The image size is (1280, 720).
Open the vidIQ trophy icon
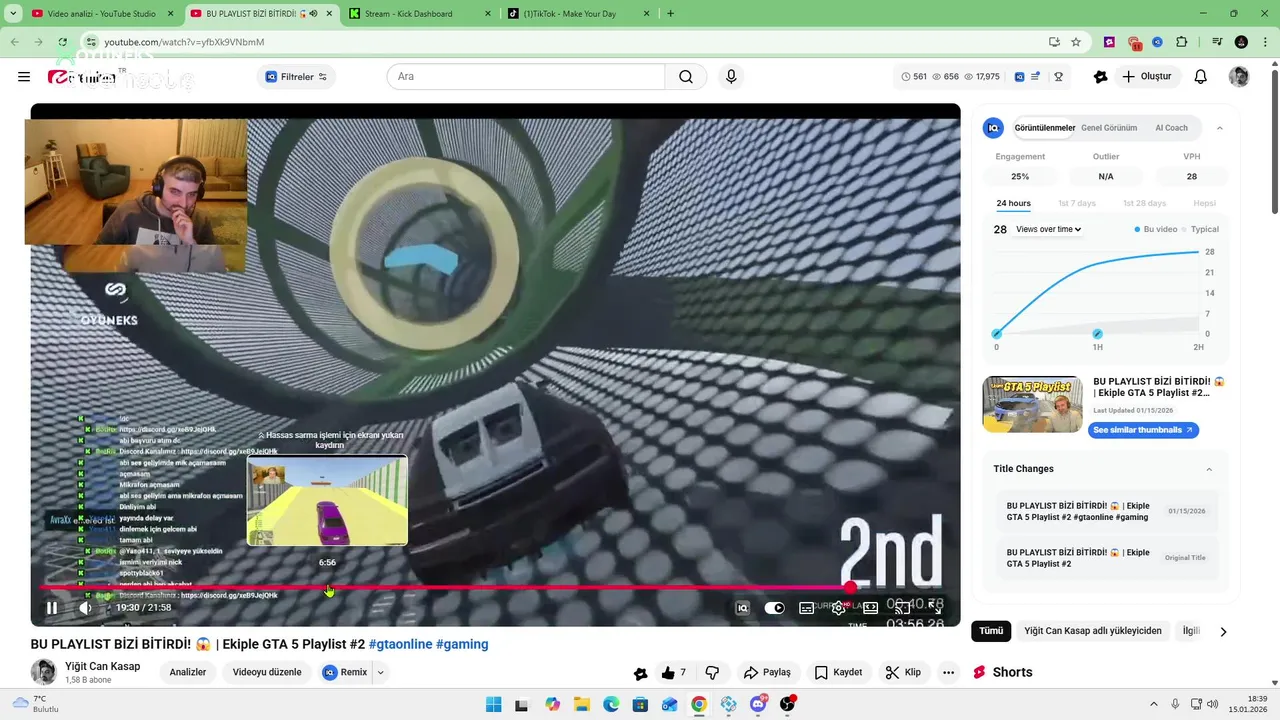tap(1058, 77)
